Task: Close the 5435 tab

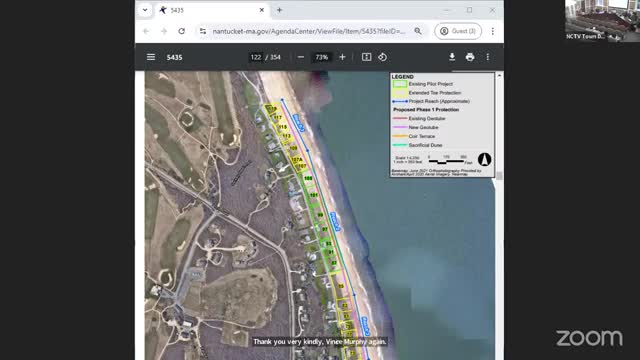Action: point(262,10)
